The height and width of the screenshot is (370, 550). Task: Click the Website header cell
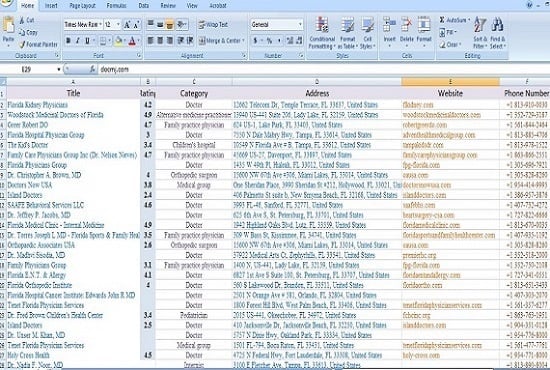pyautogui.click(x=450, y=93)
